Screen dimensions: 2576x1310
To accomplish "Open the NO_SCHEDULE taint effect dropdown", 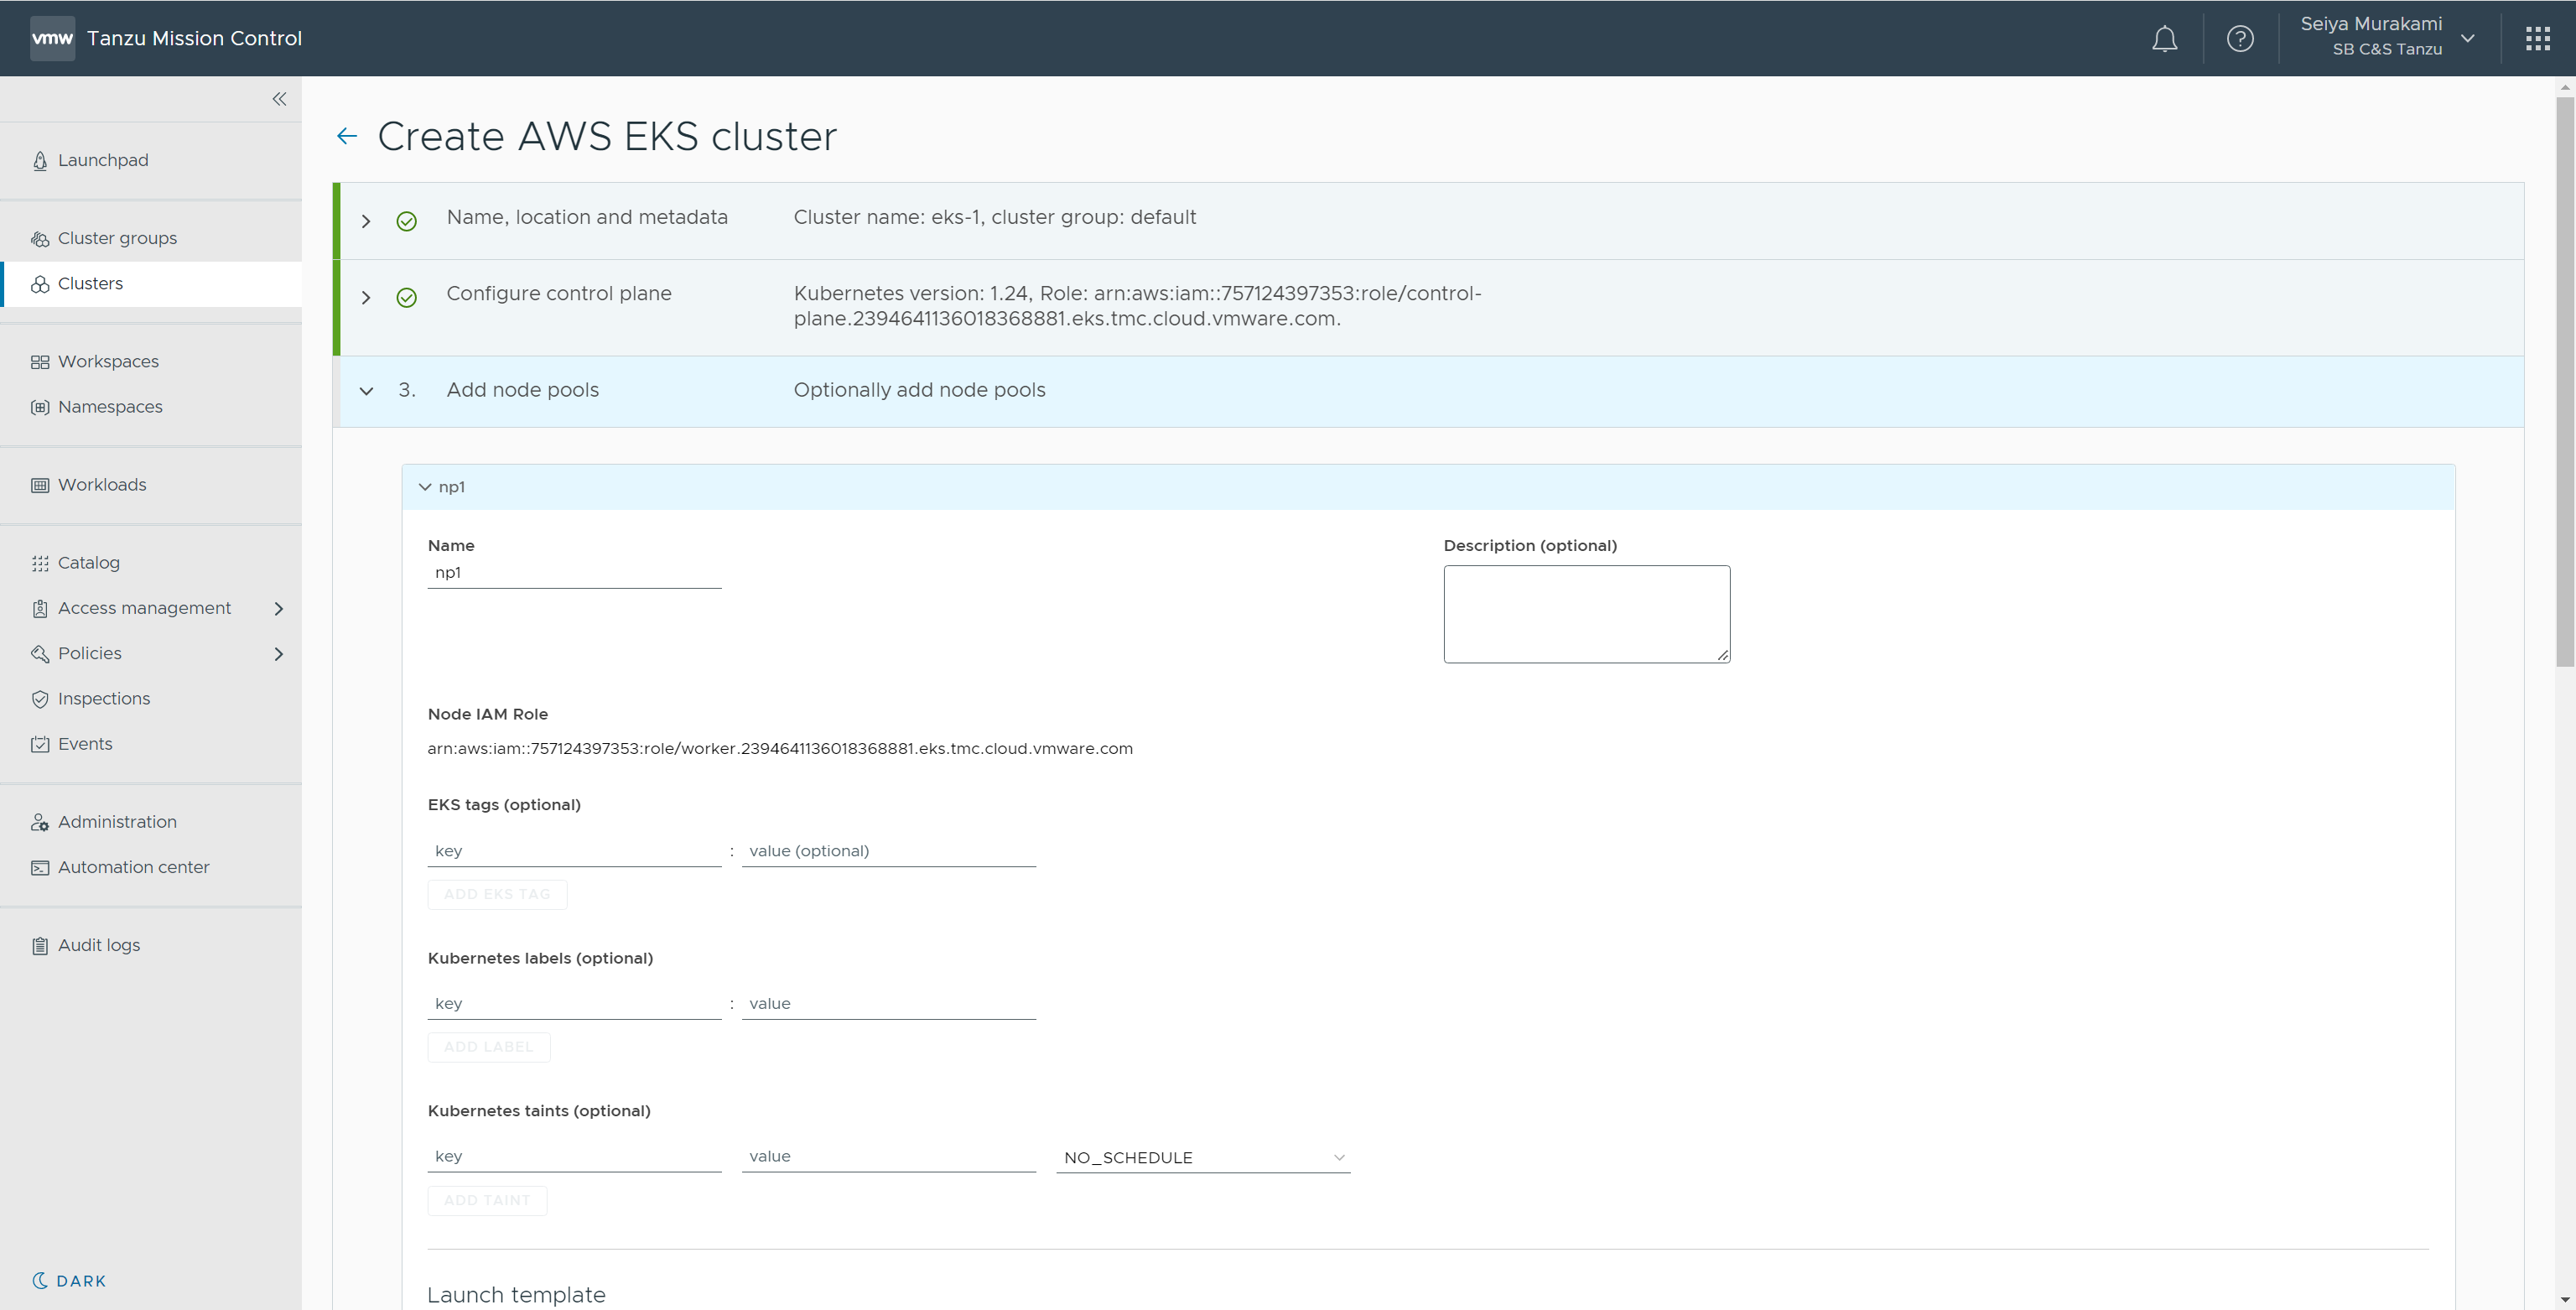I will [1202, 1158].
